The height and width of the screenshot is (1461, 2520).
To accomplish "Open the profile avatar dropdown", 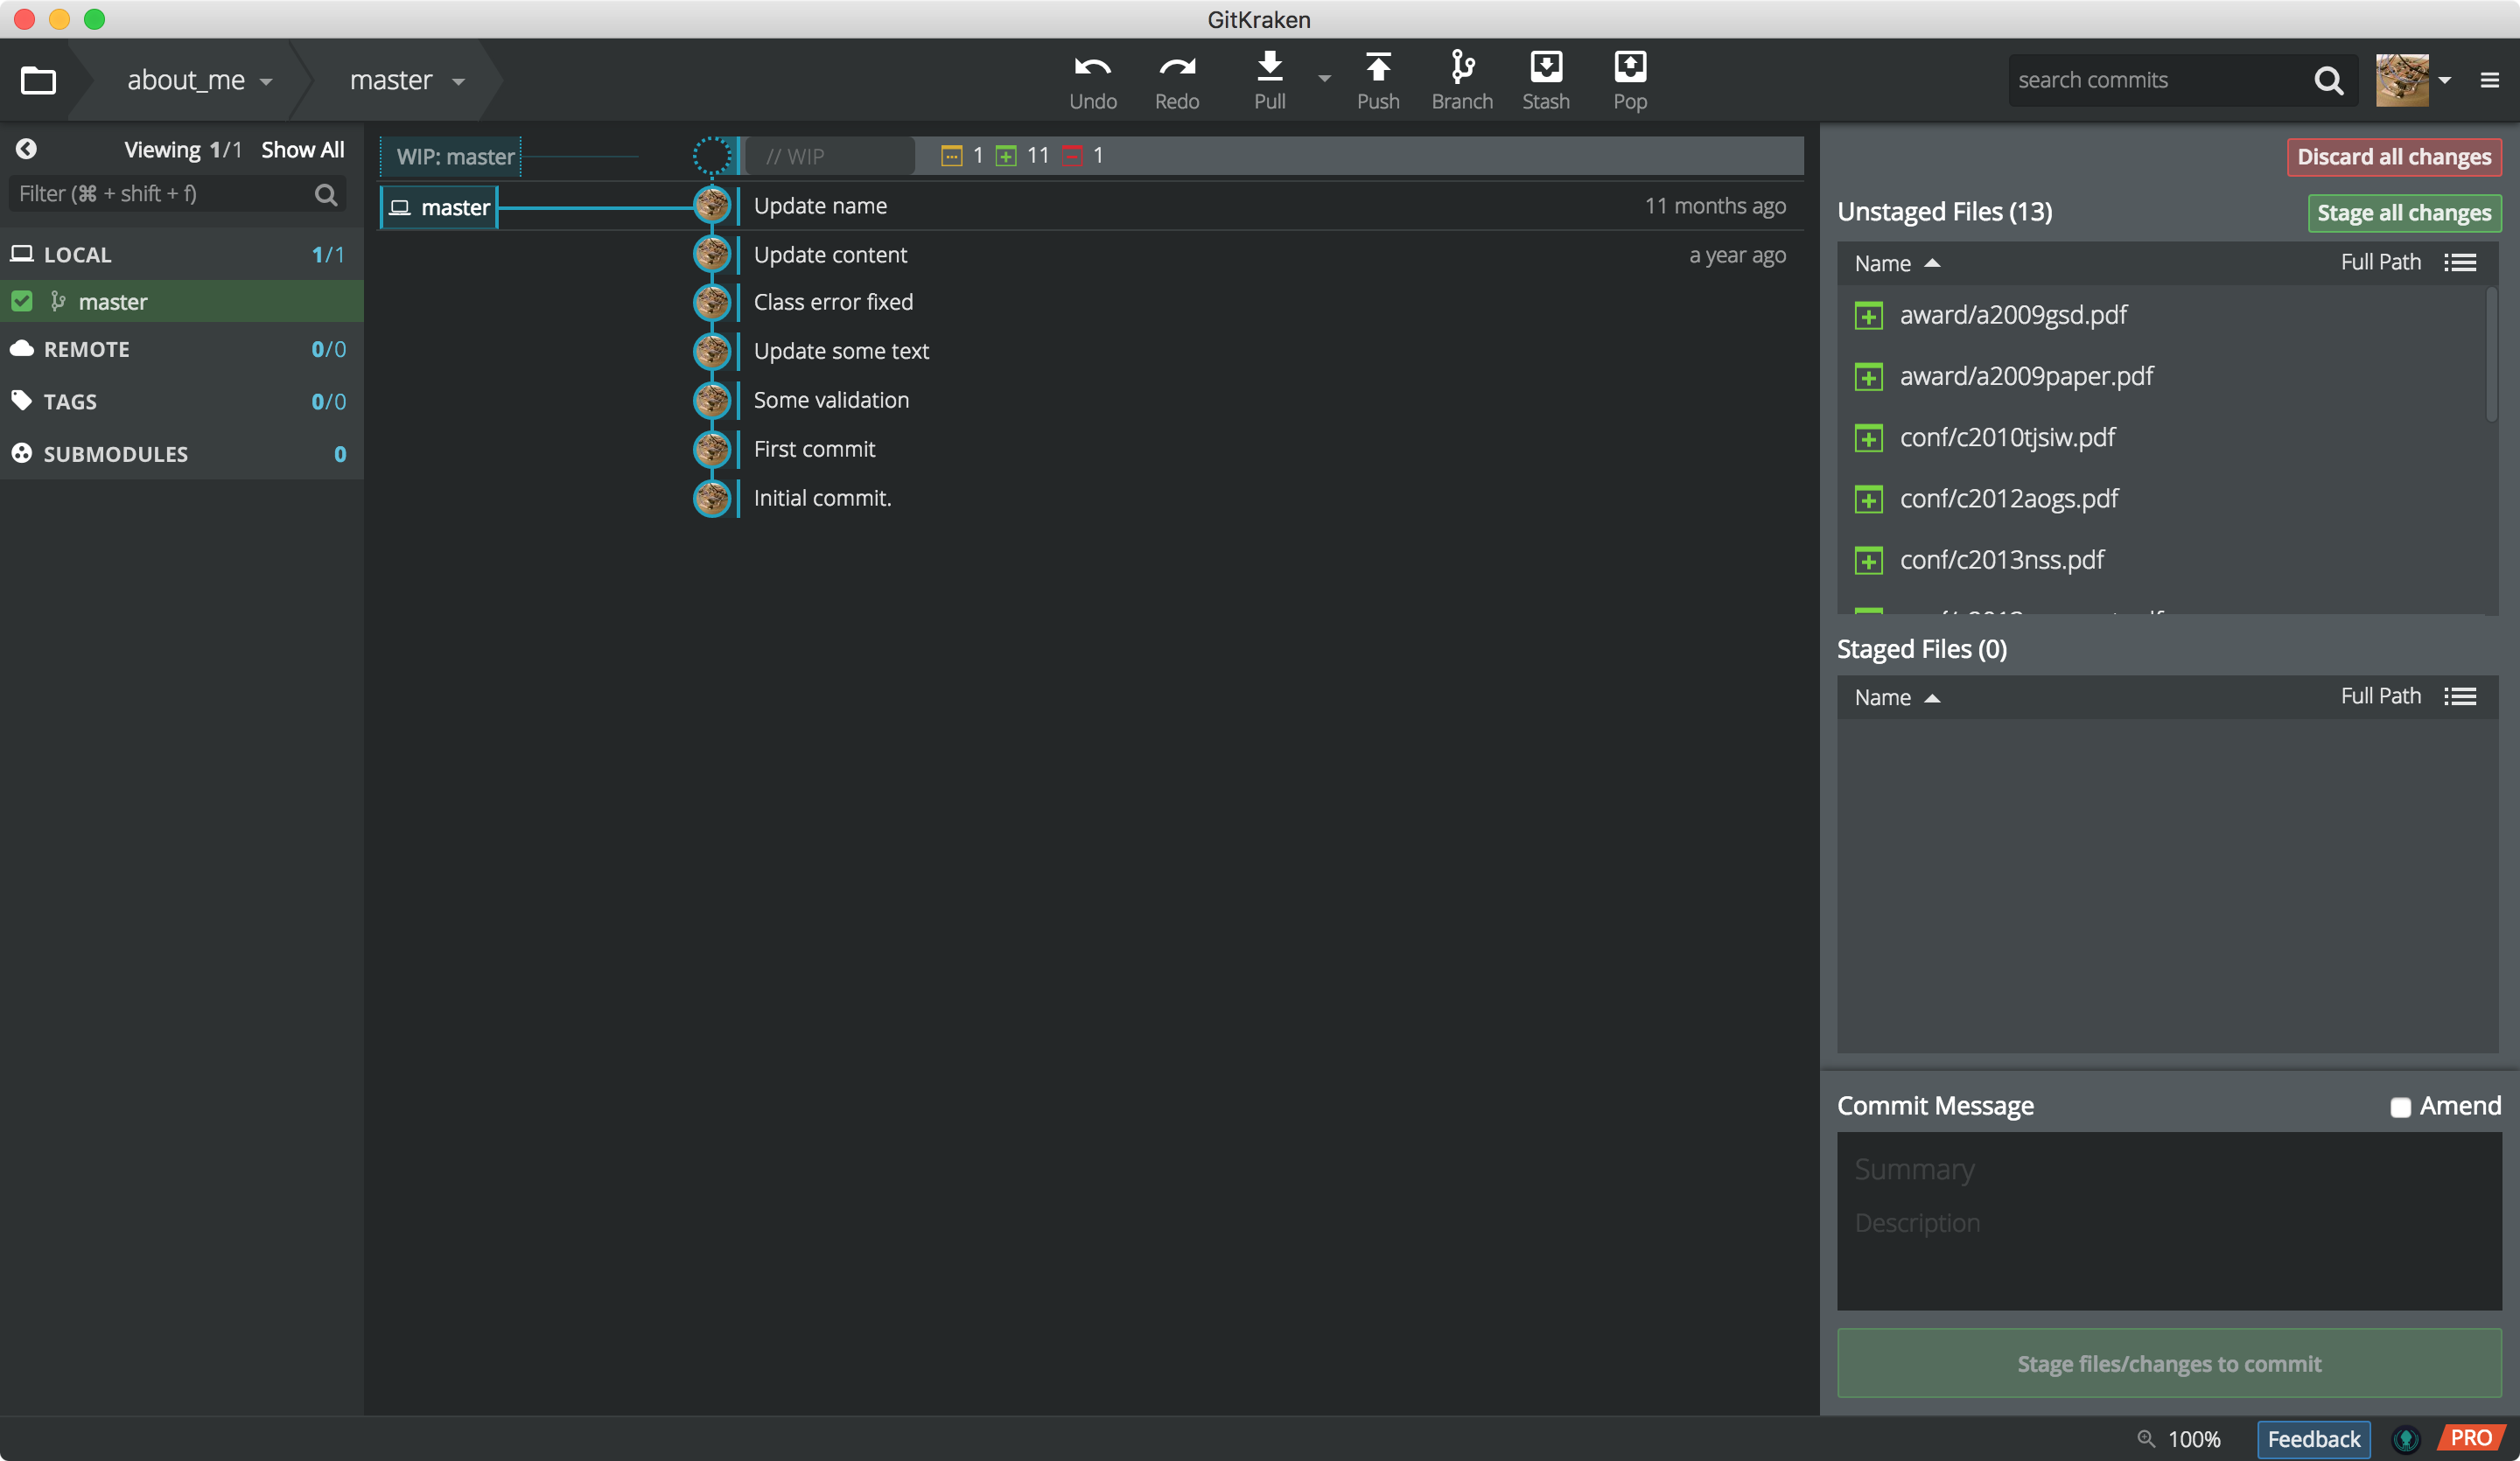I will click(x=2444, y=80).
